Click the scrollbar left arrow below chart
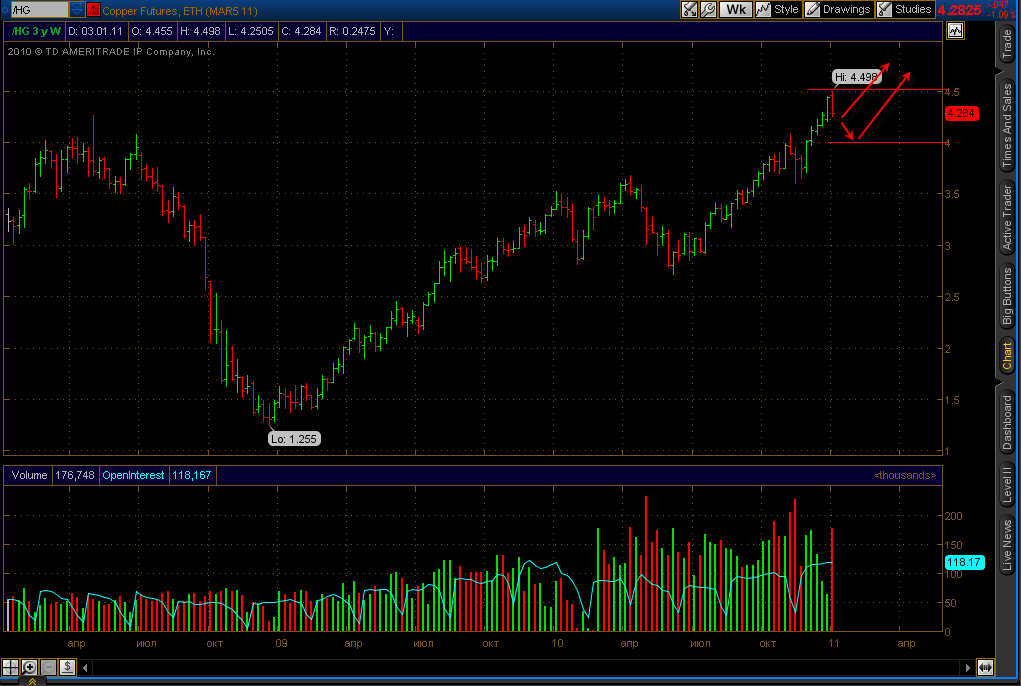1021x686 pixels. [85, 667]
